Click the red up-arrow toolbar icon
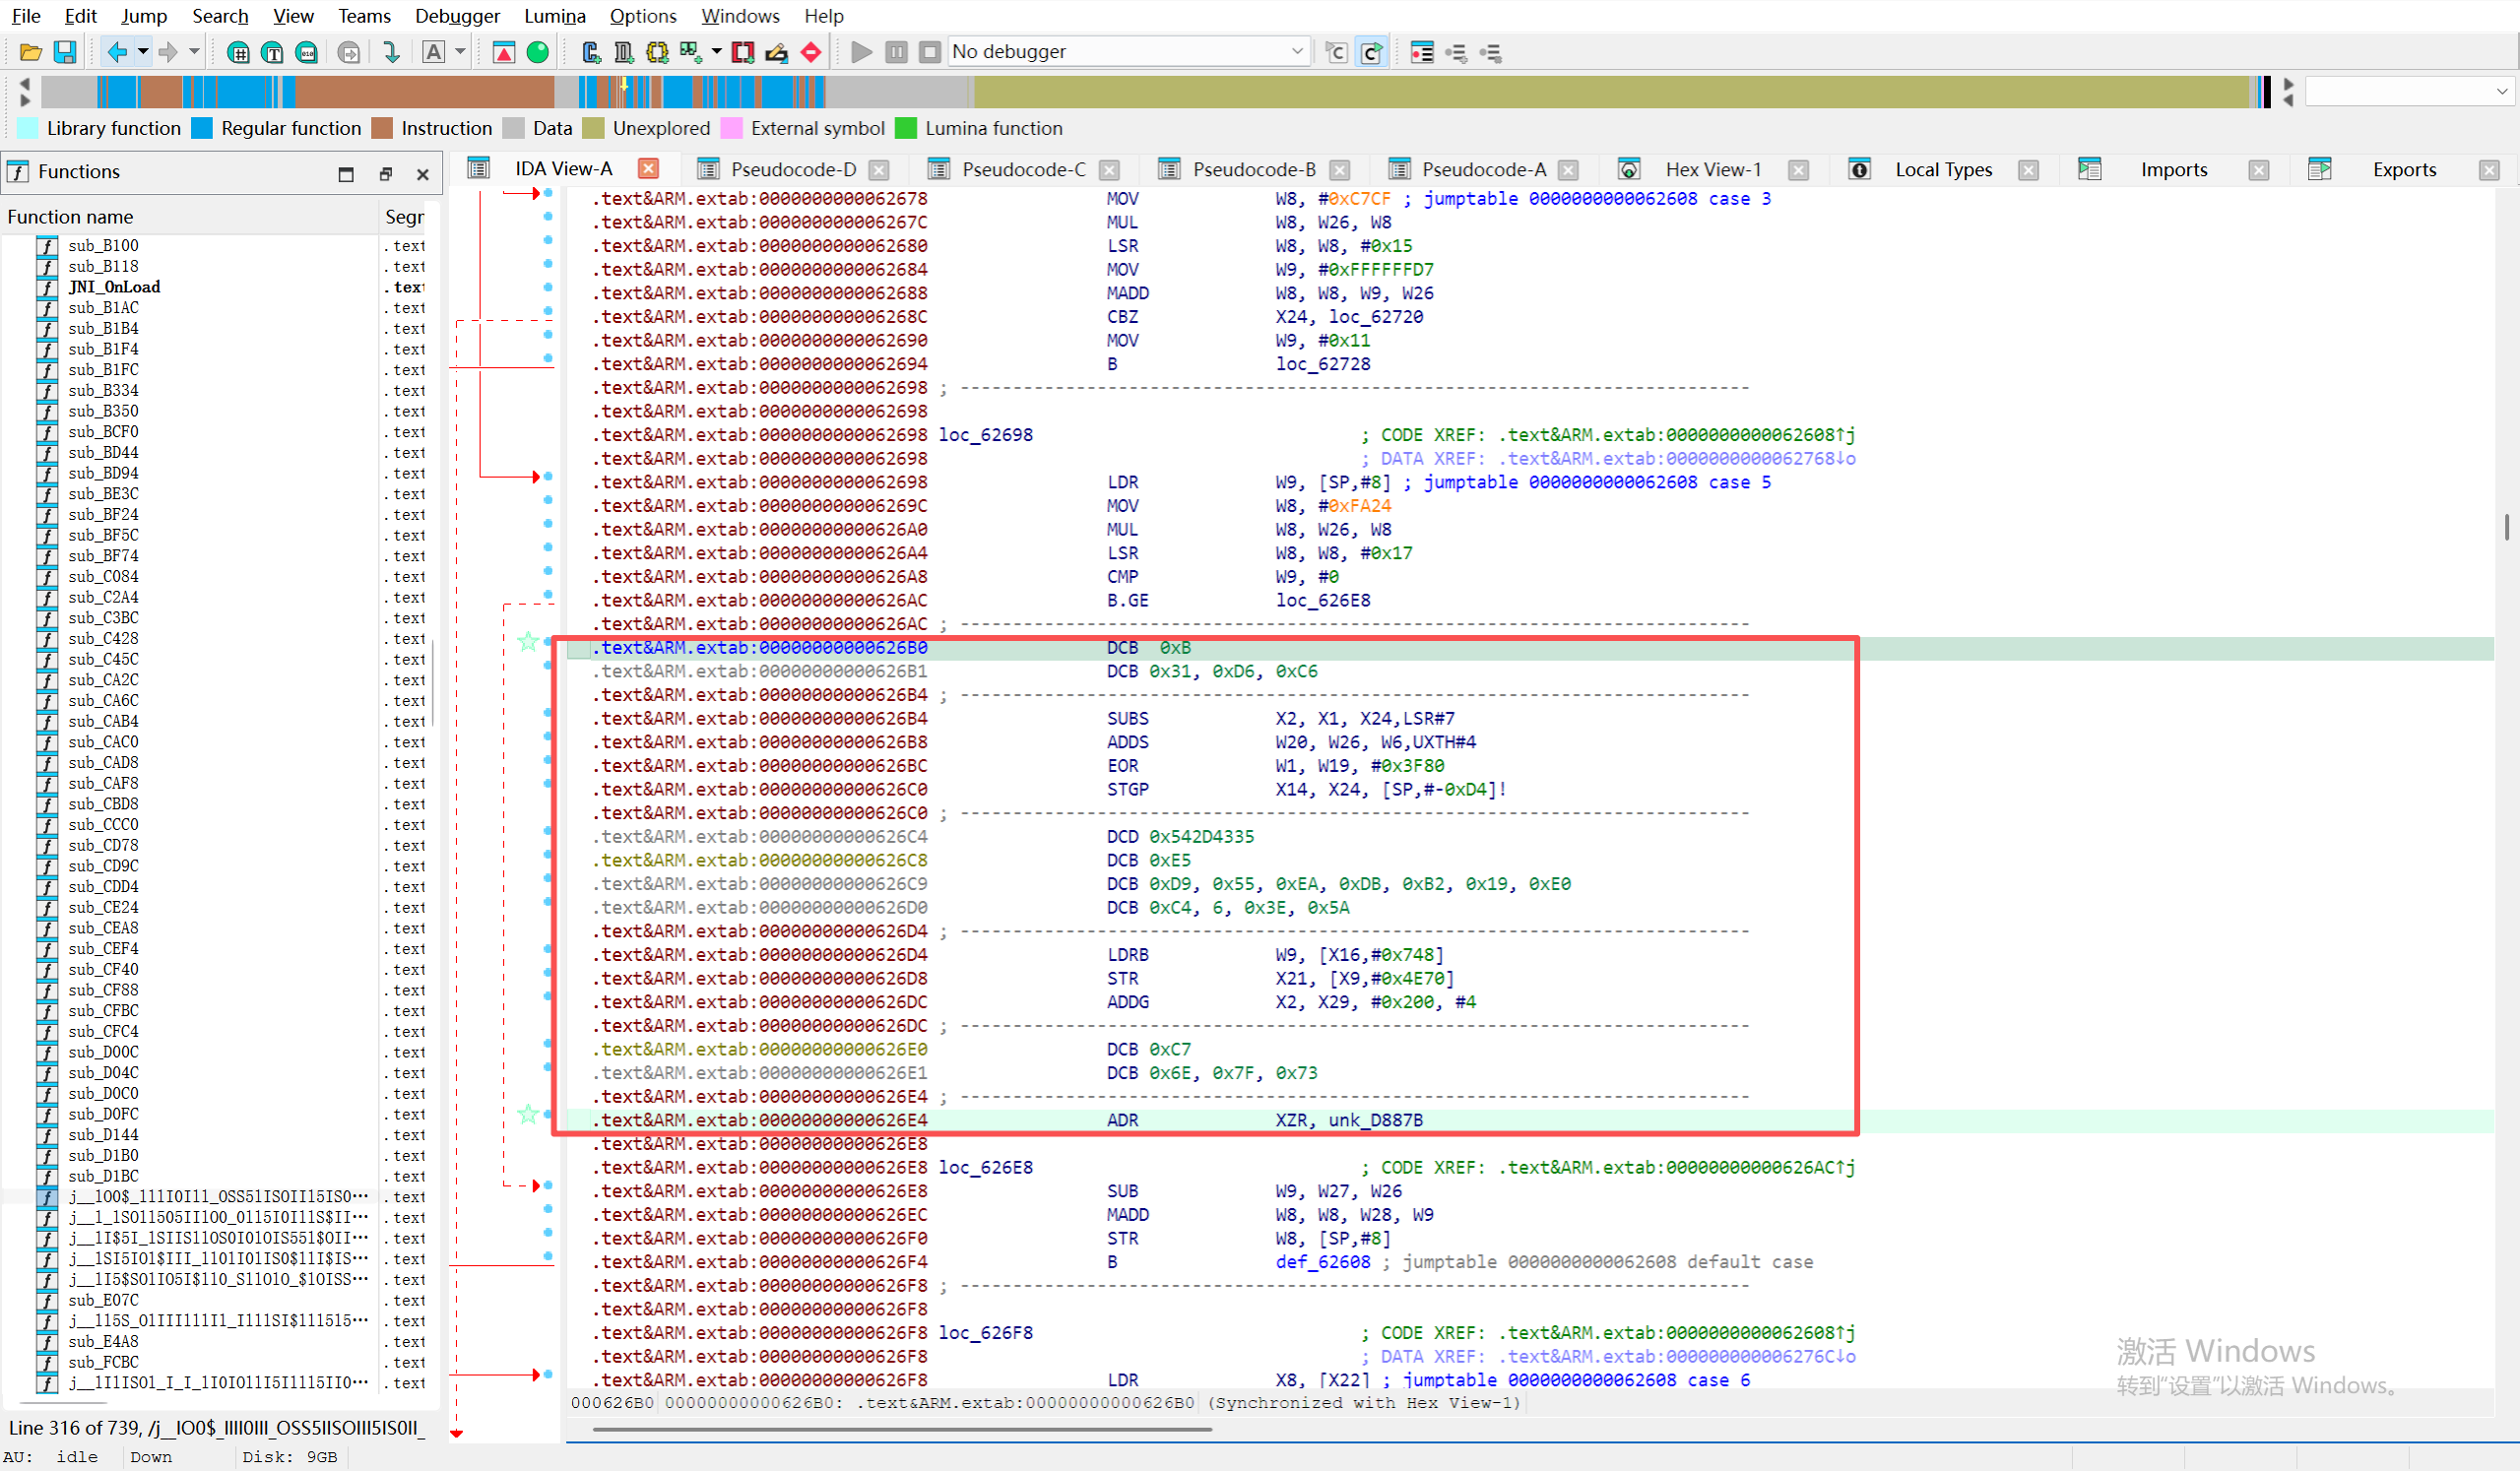Image resolution: width=2520 pixels, height=1471 pixels. pyautogui.click(x=504, y=52)
